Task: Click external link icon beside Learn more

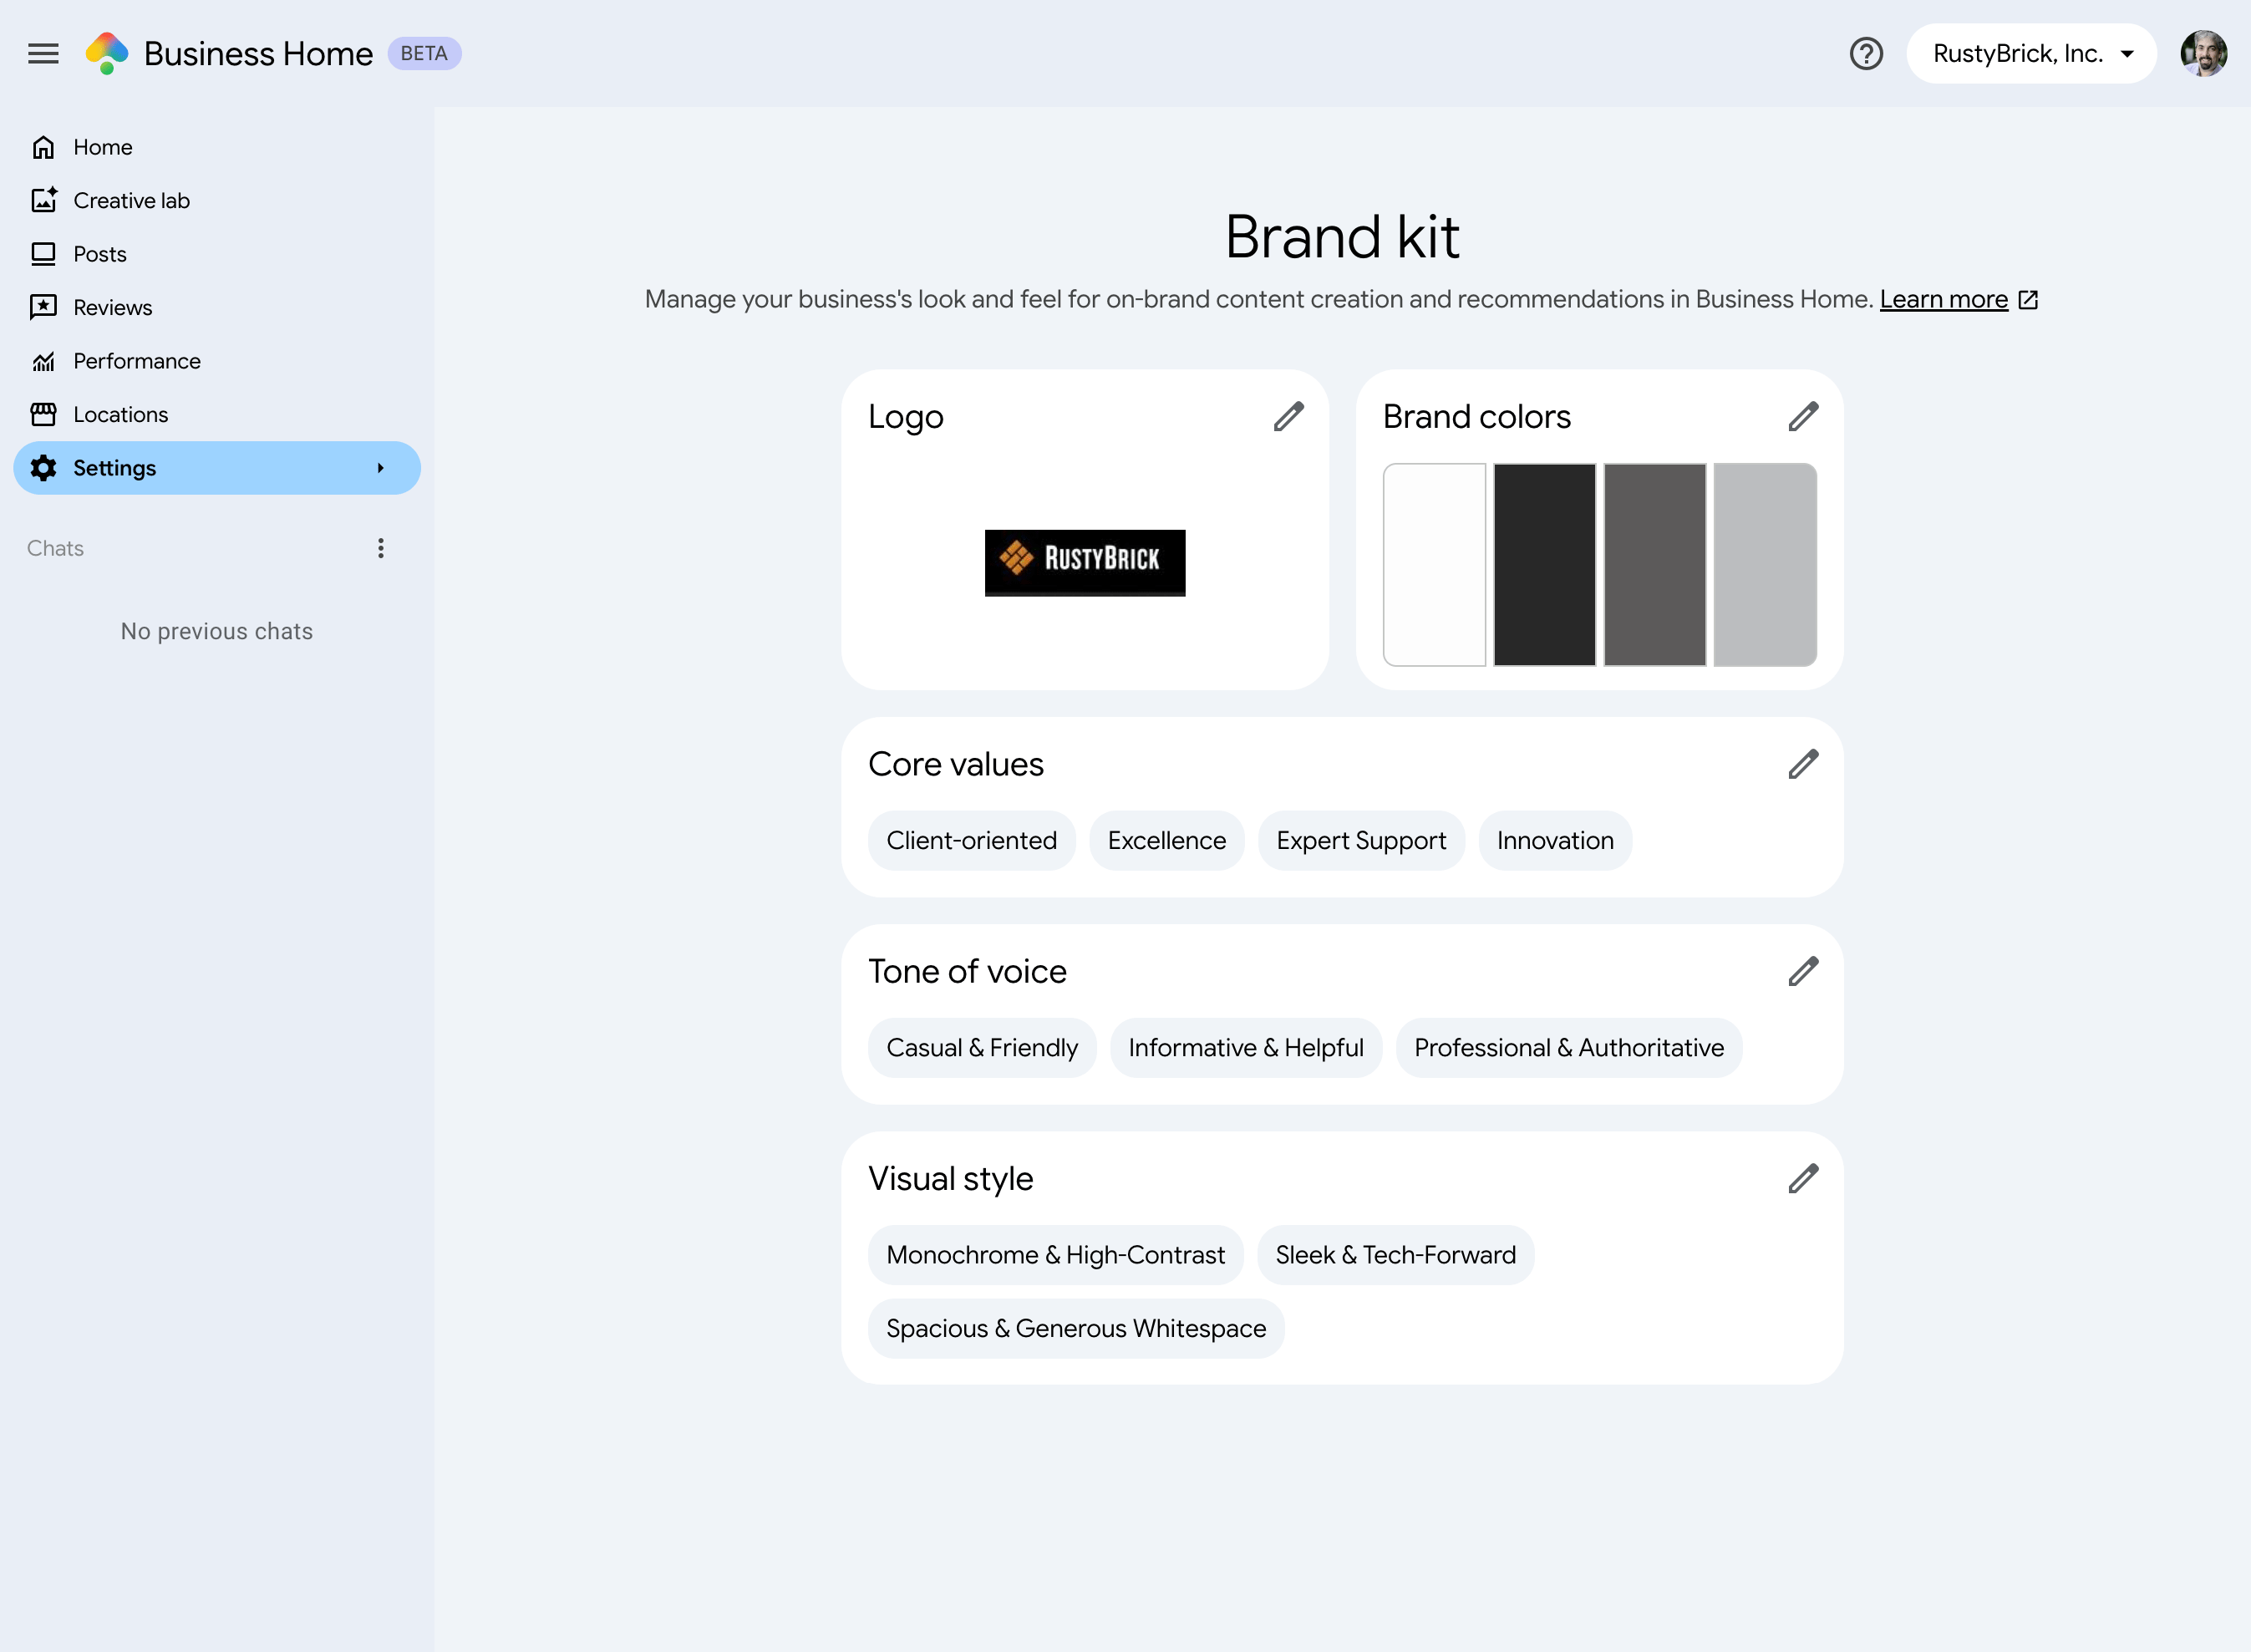Action: (2028, 300)
